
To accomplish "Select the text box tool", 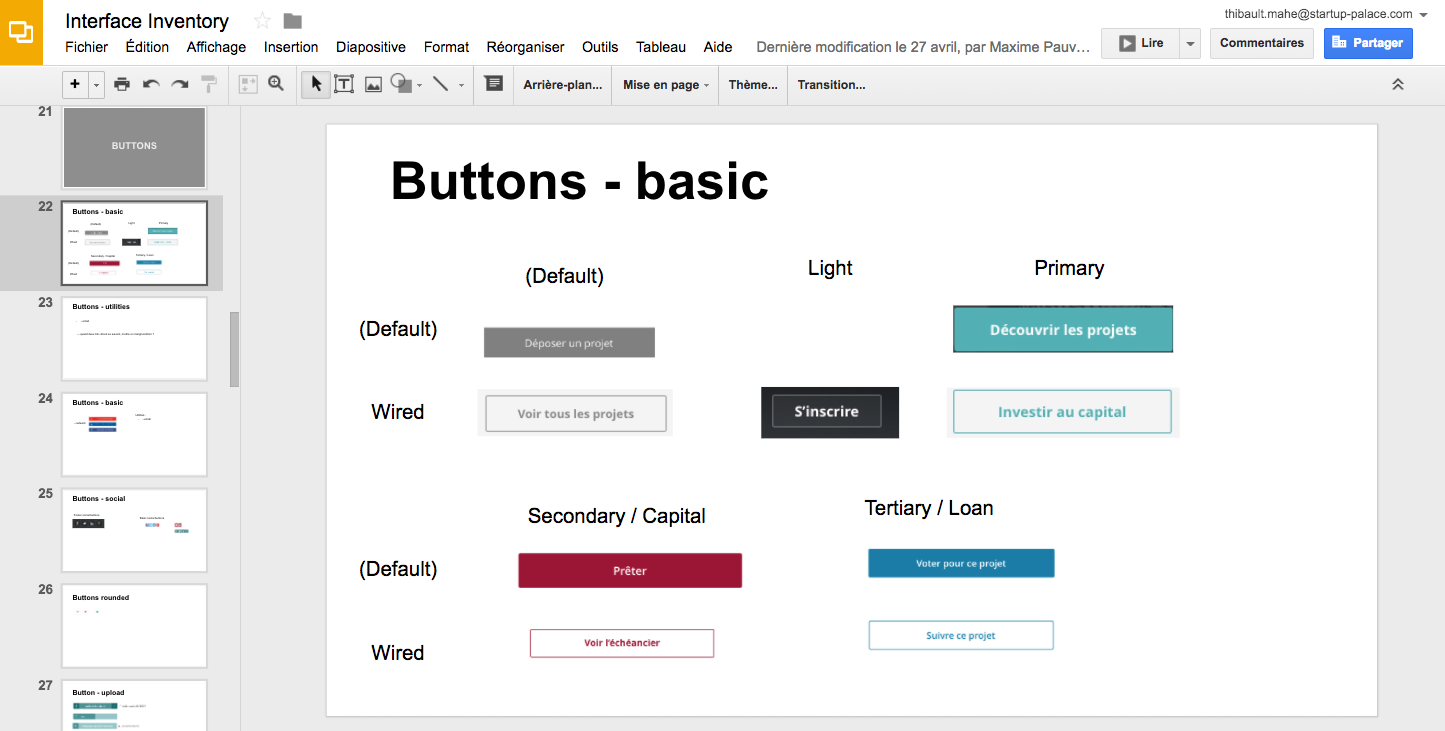I will 344,85.
